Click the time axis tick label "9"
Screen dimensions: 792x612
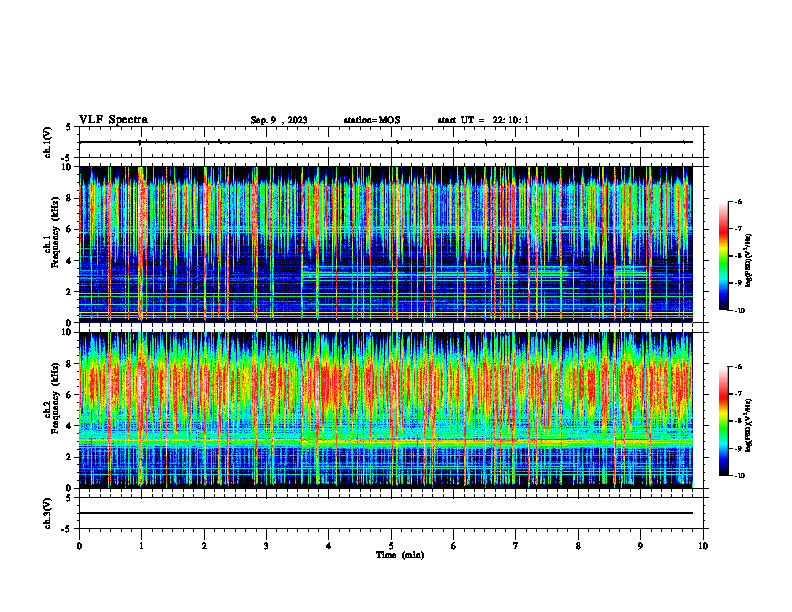[x=640, y=546]
